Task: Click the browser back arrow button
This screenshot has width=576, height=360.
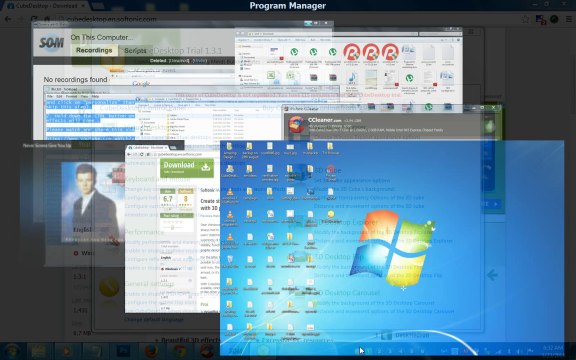Action: pos(8,19)
